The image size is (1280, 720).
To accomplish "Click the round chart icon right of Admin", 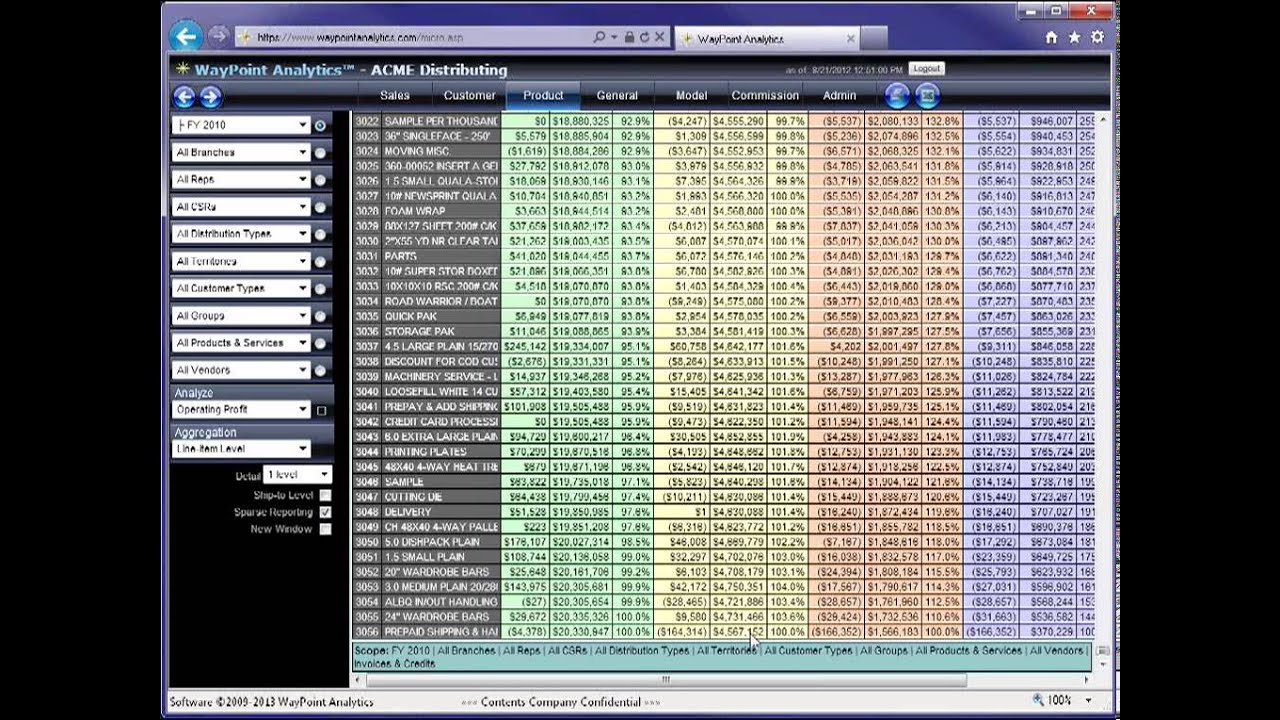I will pos(897,96).
